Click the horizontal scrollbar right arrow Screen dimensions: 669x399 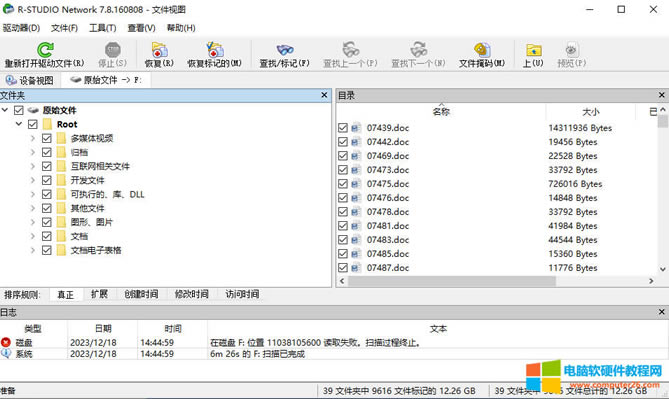coord(651,281)
